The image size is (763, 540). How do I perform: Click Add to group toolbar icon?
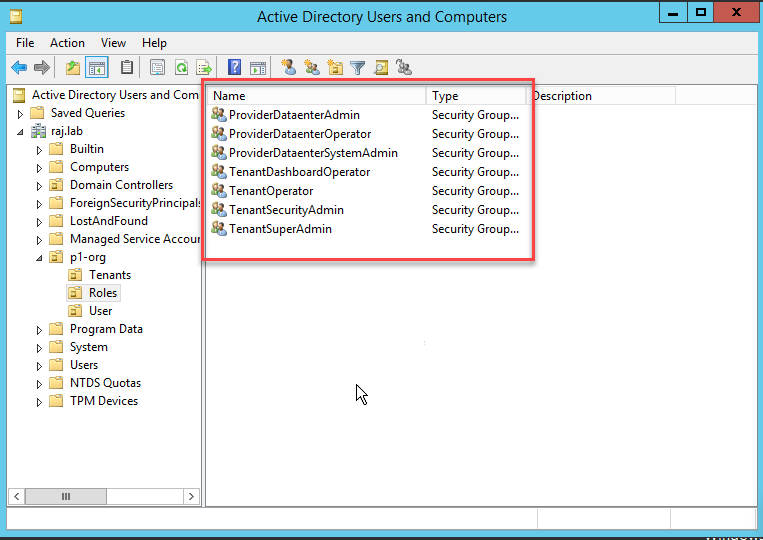404,67
